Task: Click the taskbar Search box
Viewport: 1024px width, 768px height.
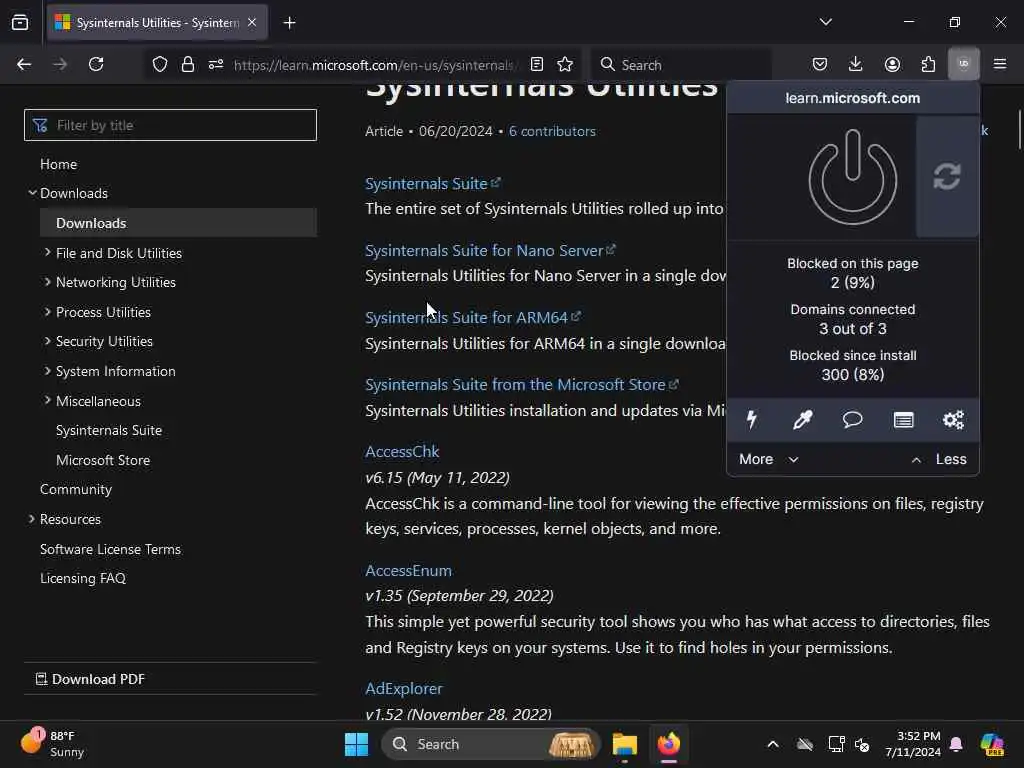Action: click(490, 744)
